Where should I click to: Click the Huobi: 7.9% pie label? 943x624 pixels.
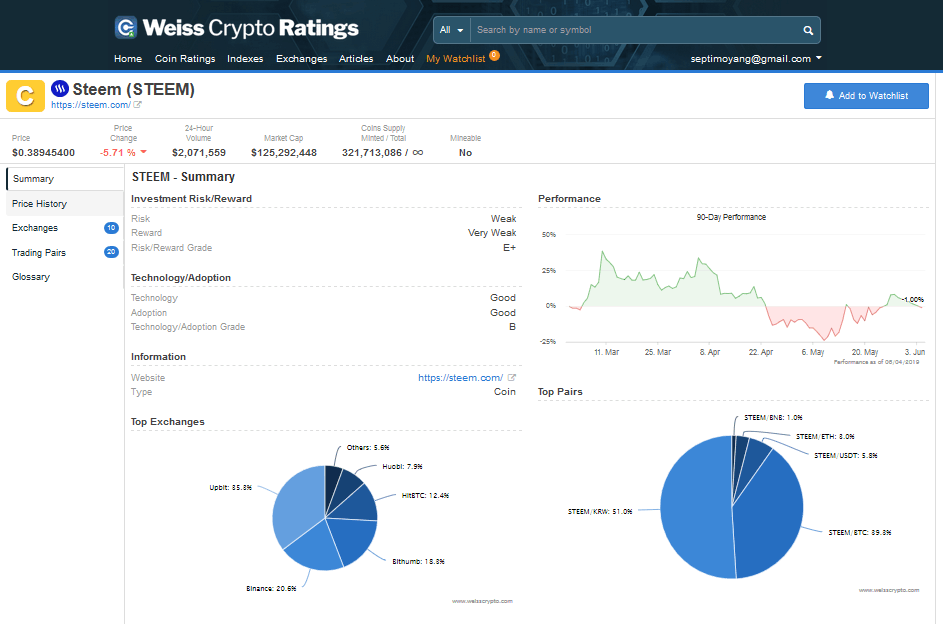[402, 466]
